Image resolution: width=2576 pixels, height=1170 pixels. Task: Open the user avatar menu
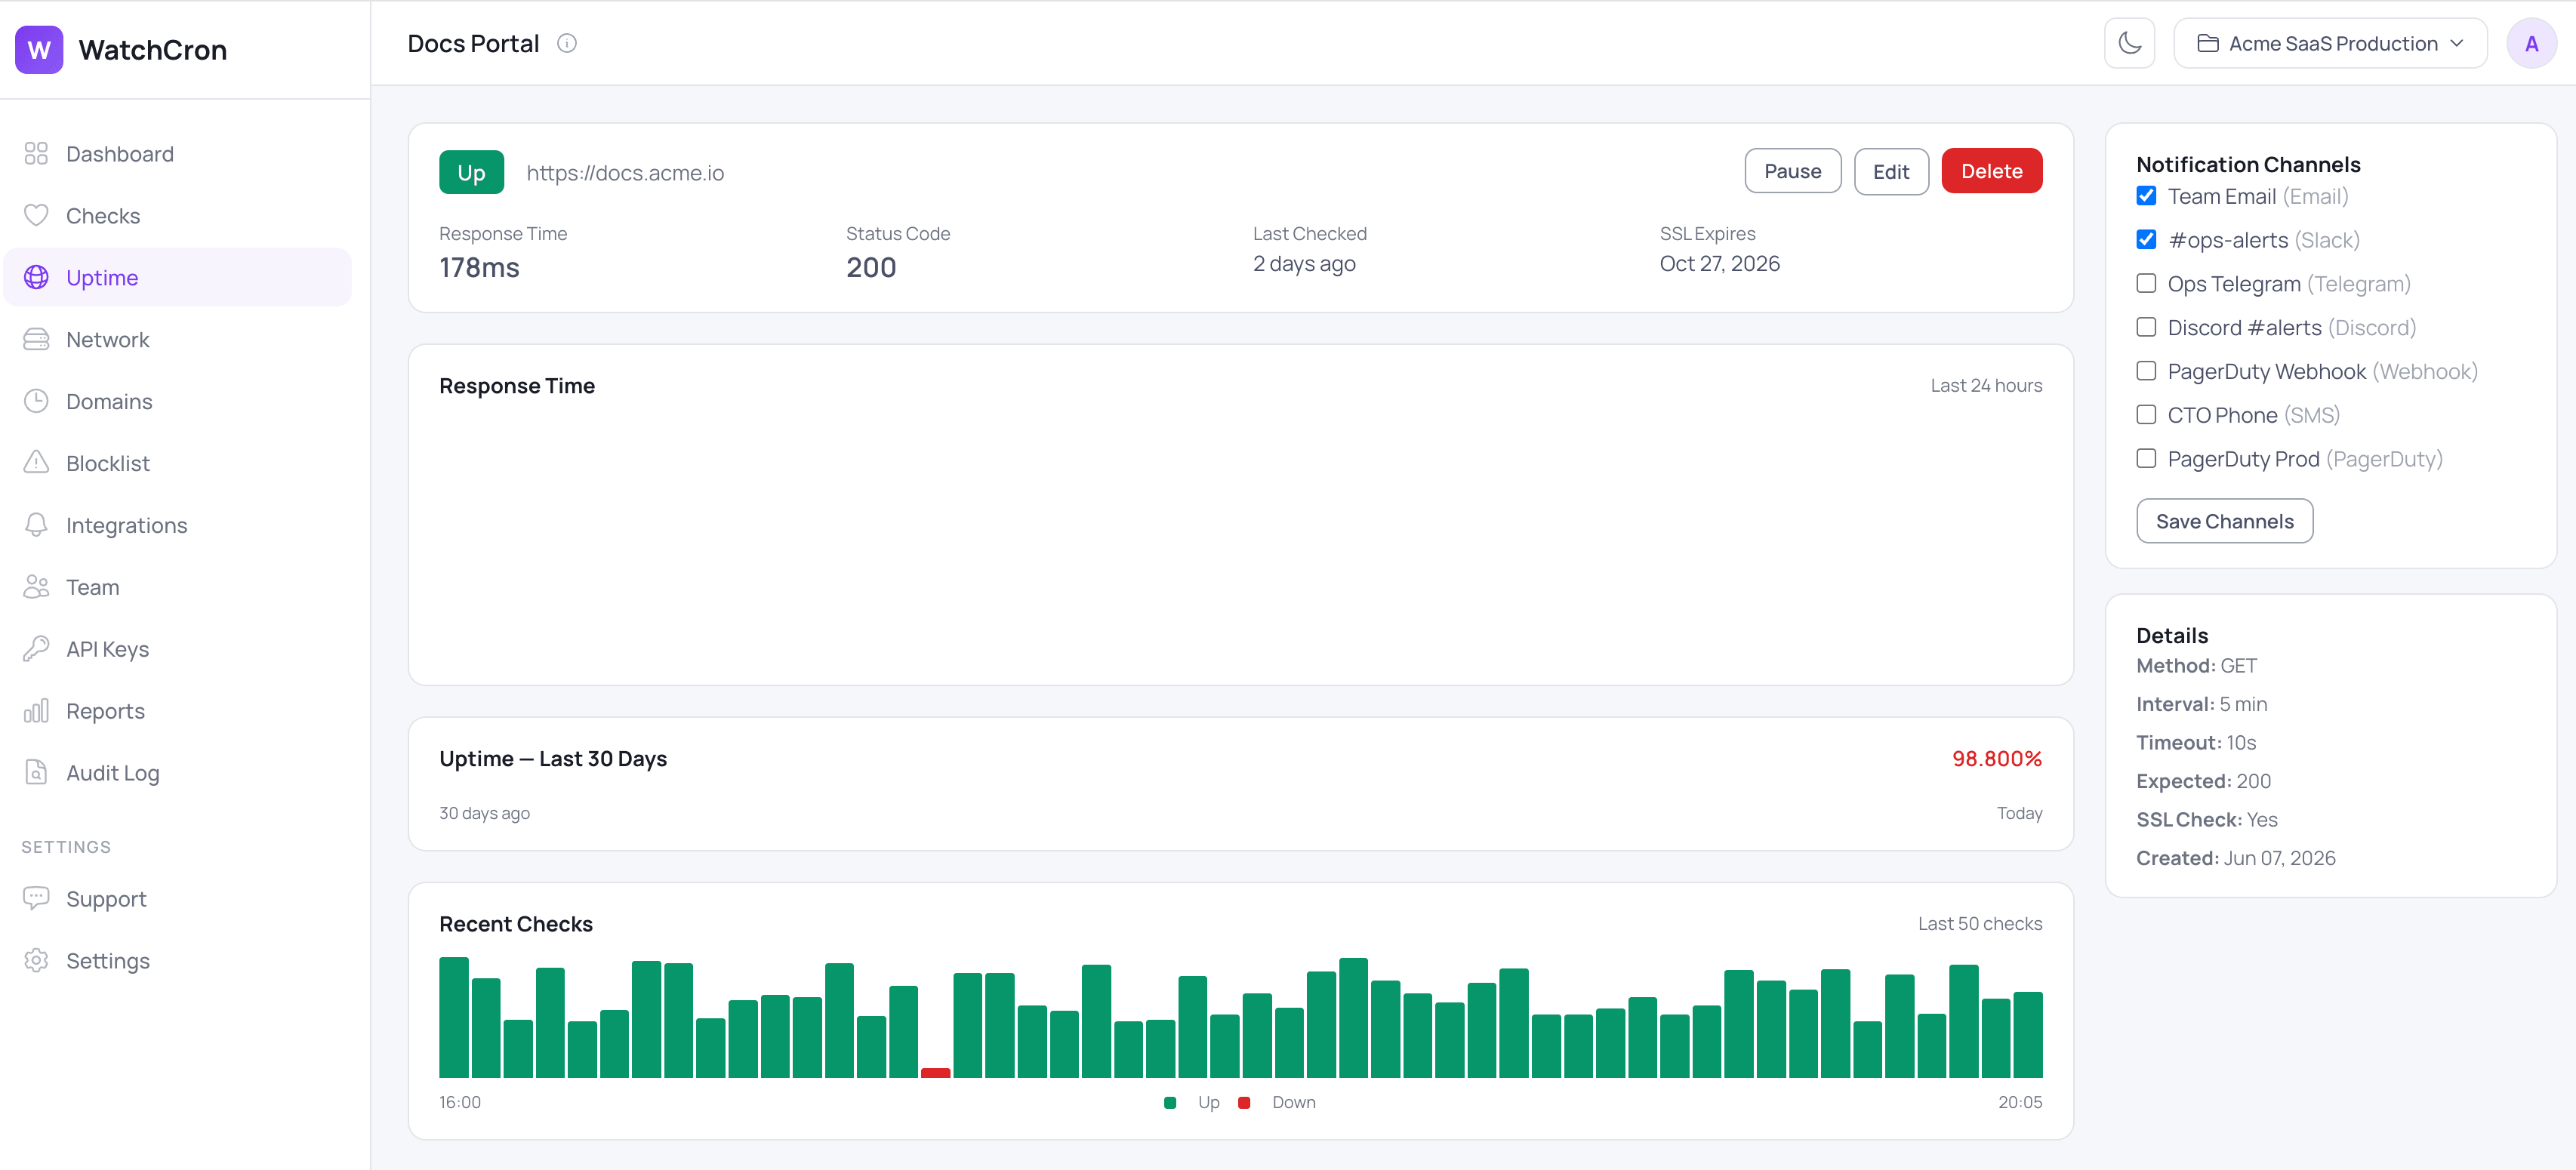tap(2531, 43)
